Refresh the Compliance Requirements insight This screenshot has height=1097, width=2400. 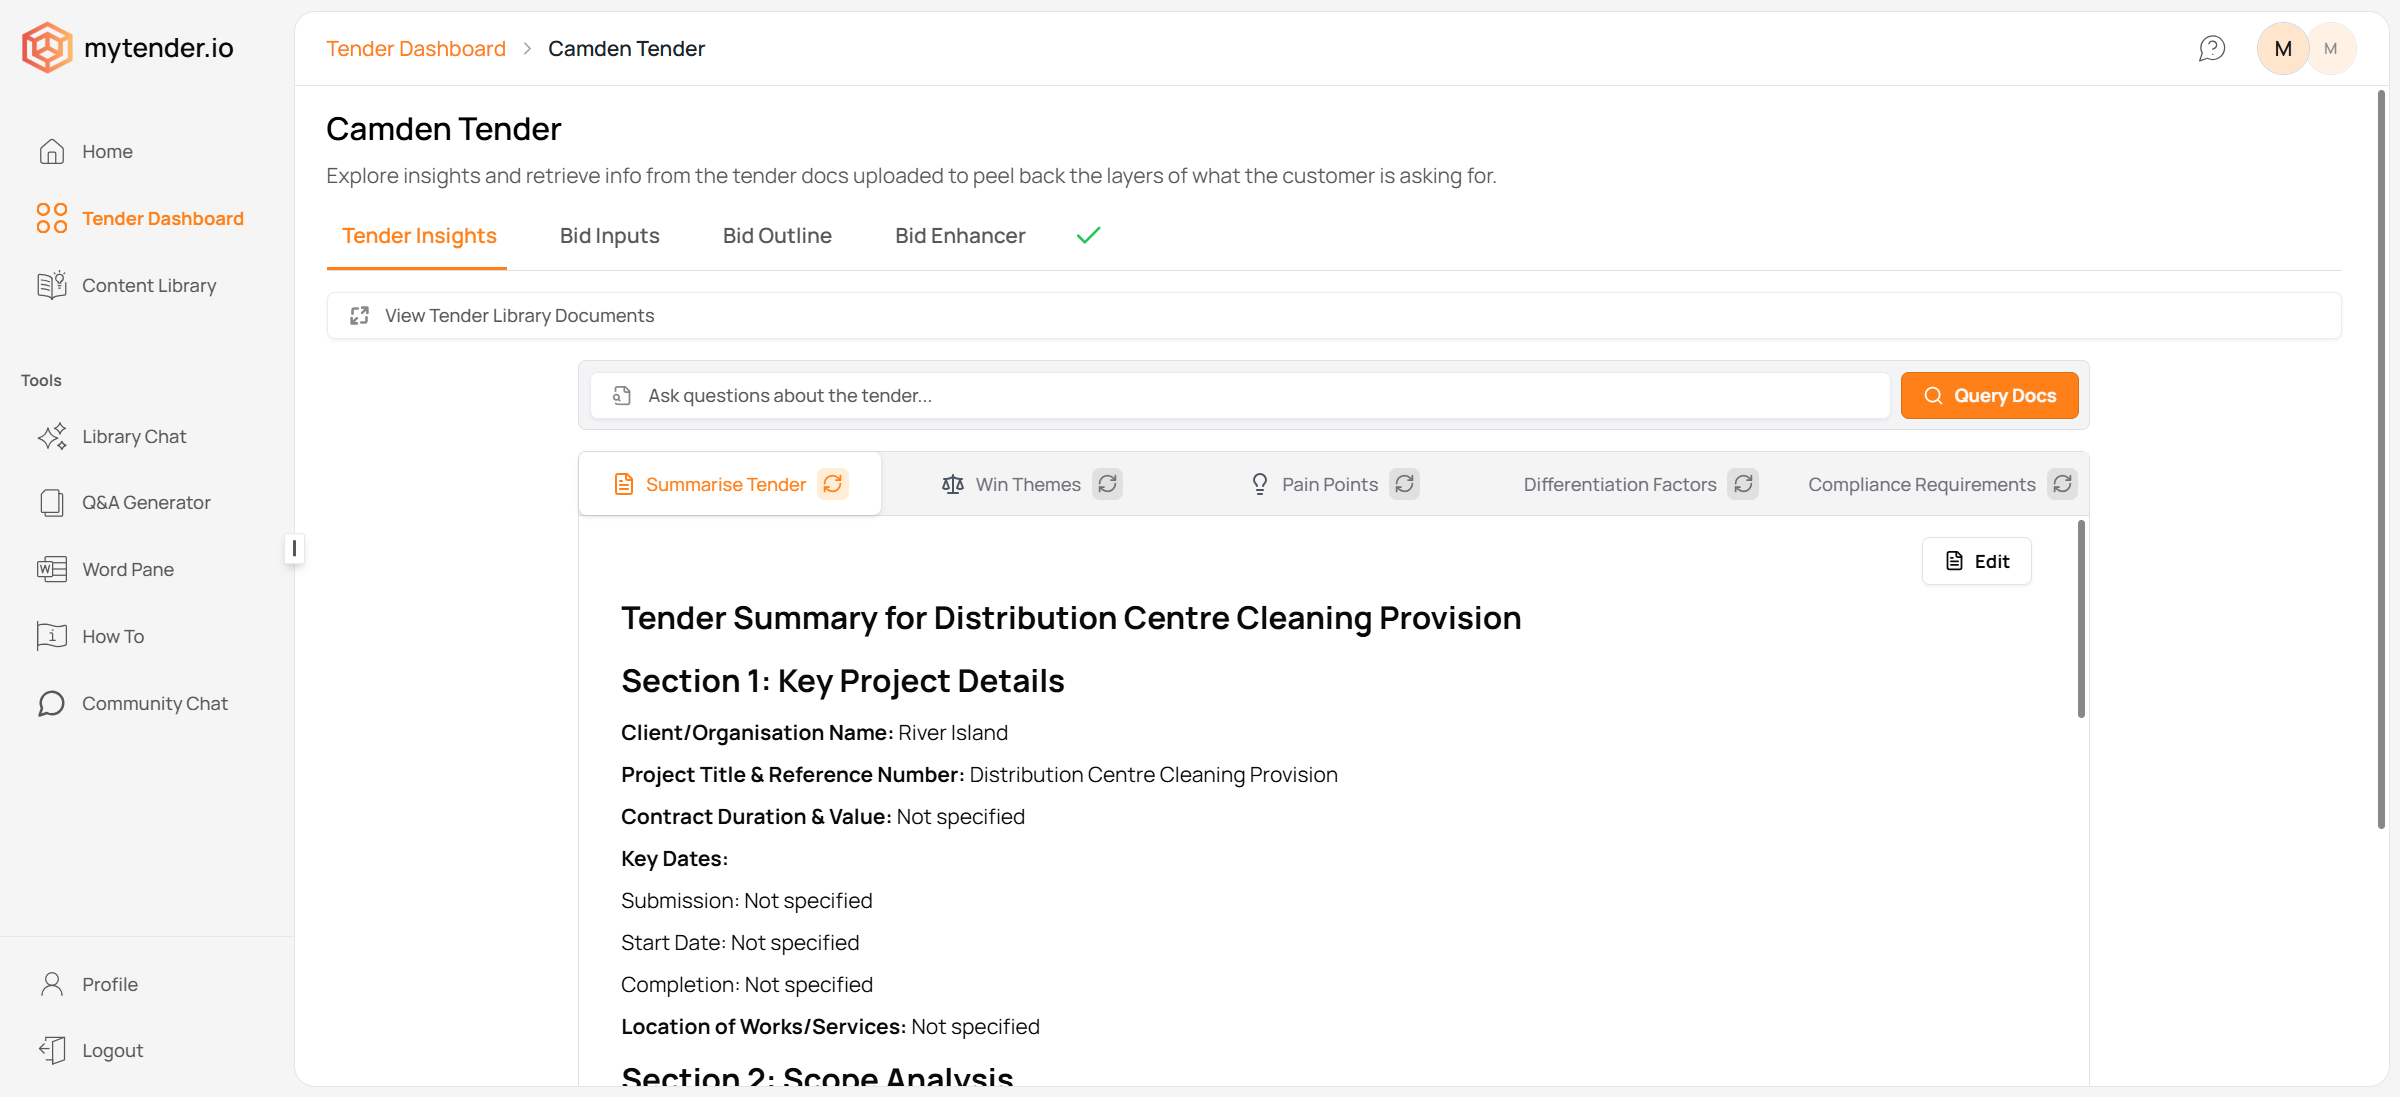[2062, 484]
